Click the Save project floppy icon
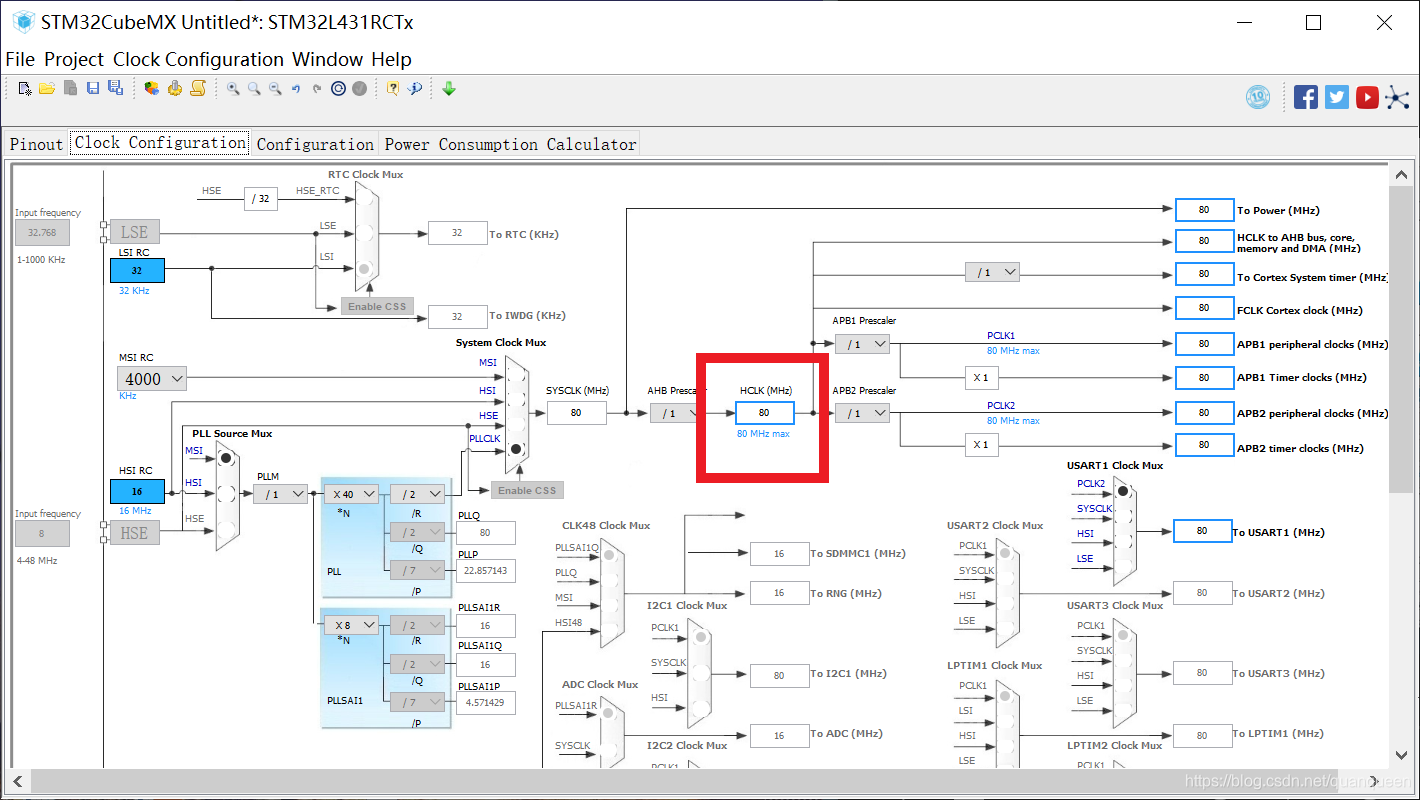1420x800 pixels. click(x=93, y=89)
